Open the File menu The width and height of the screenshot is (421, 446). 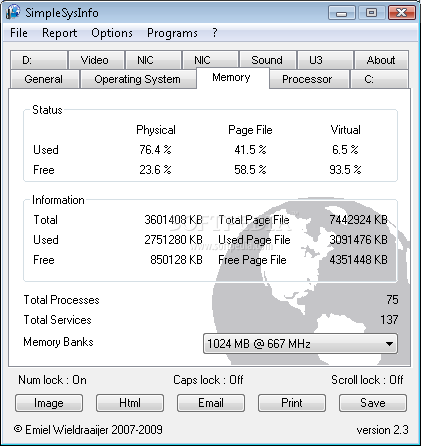tap(19, 33)
